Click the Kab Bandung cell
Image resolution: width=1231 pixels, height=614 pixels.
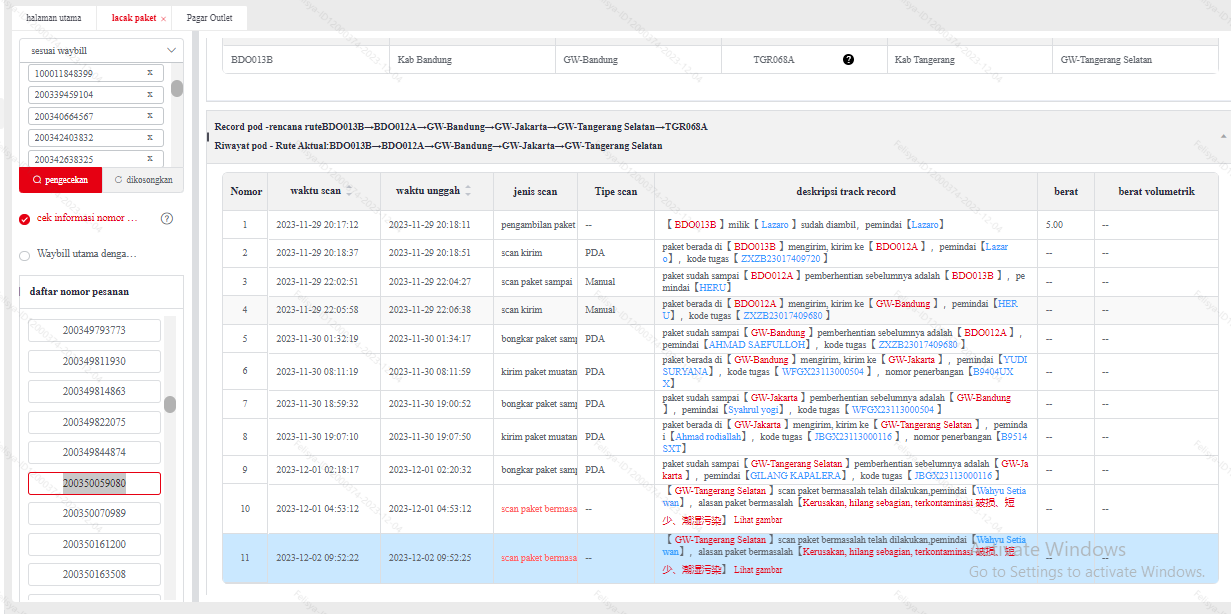click(471, 60)
